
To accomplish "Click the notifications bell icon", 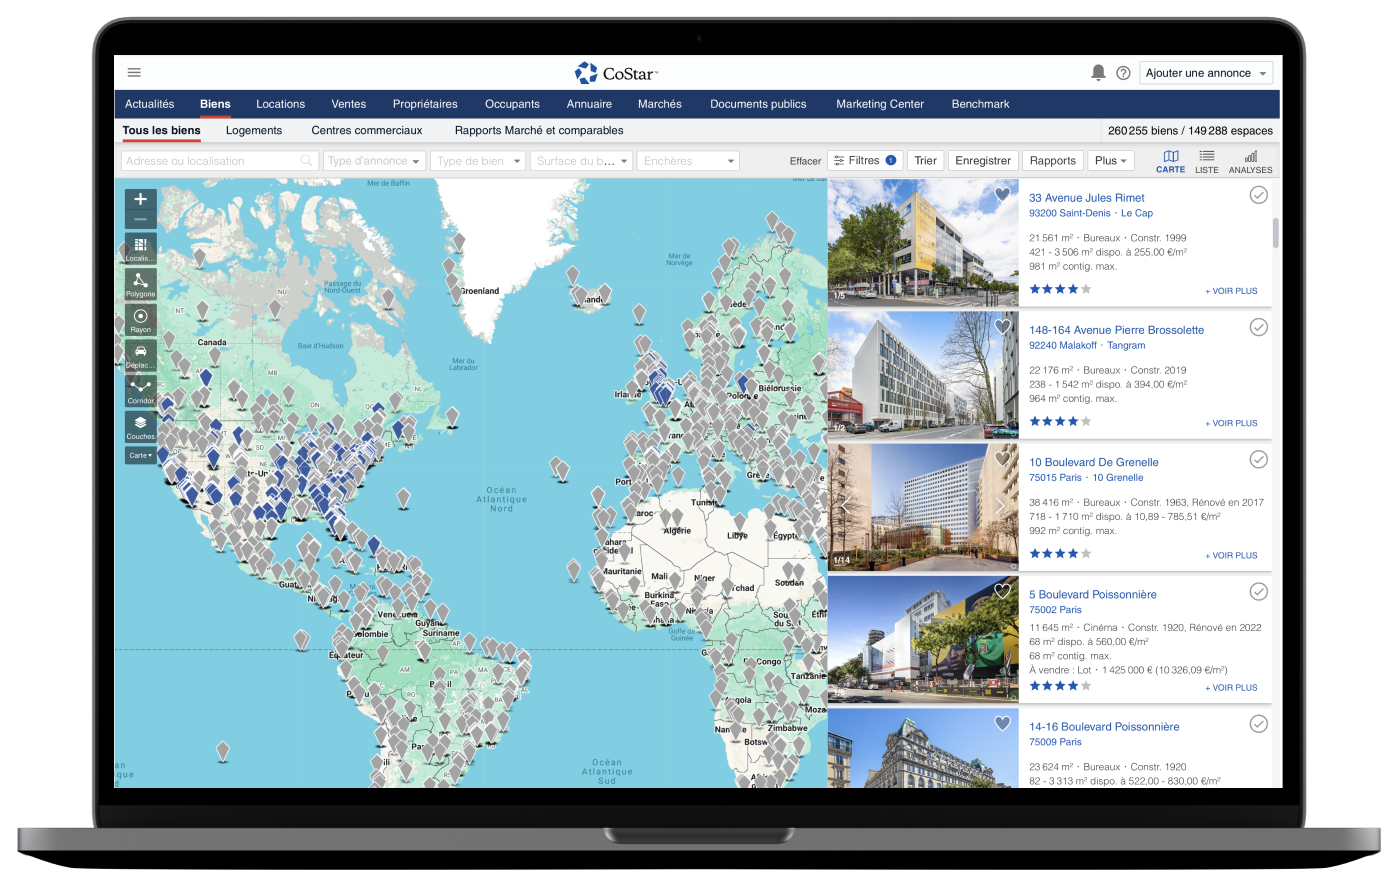I will (1098, 73).
